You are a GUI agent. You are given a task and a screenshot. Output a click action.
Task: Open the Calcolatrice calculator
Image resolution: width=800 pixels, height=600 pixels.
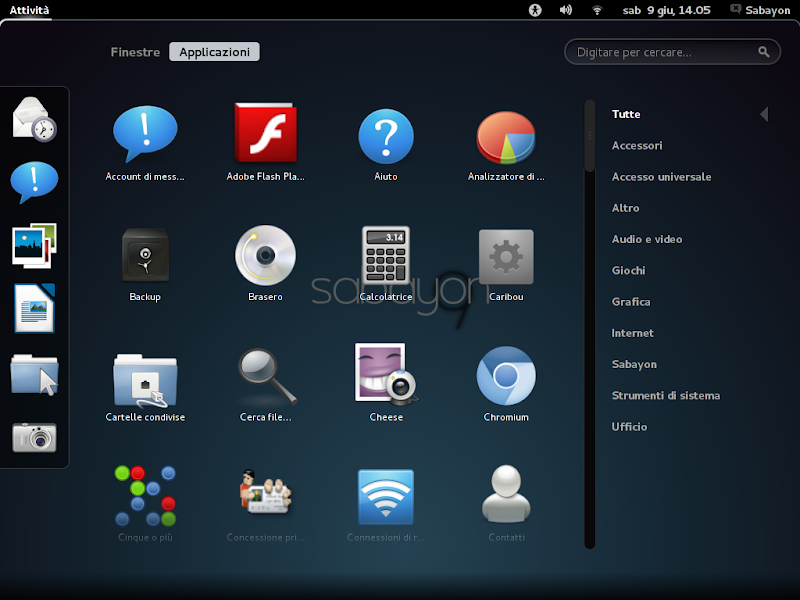pos(386,255)
